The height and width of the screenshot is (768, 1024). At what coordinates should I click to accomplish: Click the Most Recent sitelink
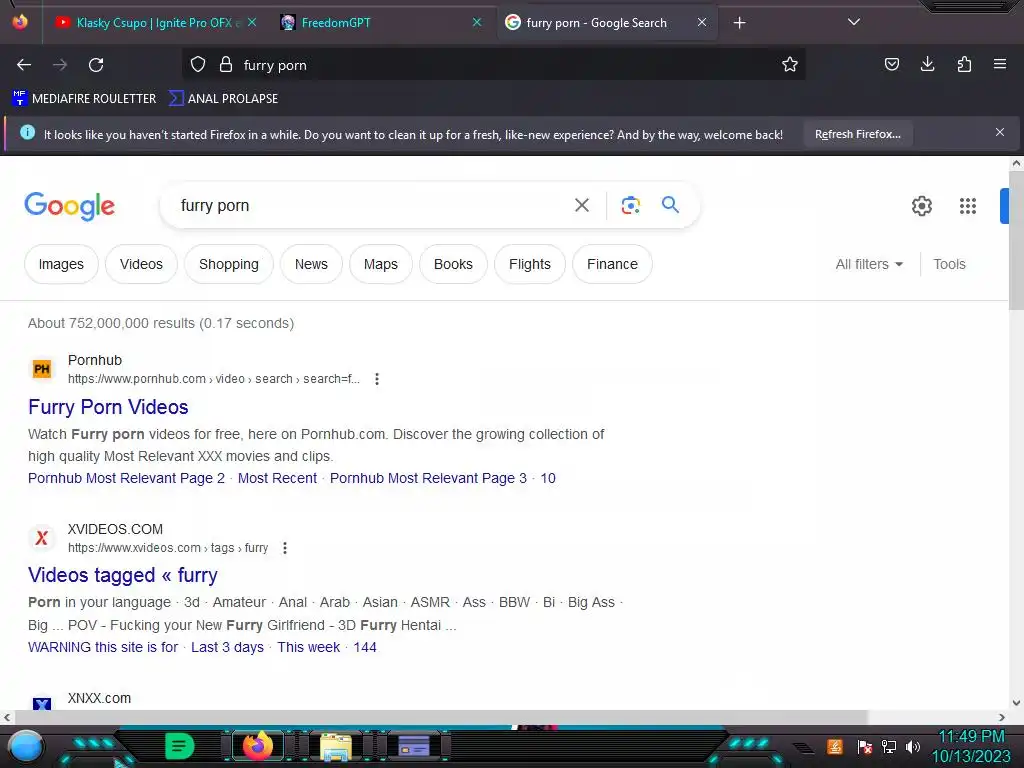277,478
